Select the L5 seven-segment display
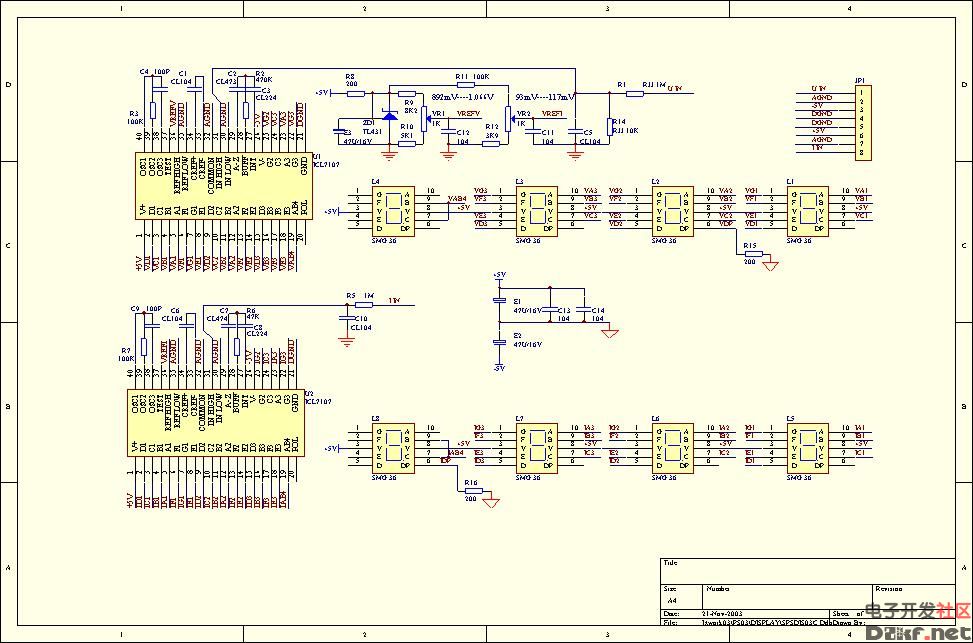The height and width of the screenshot is (643, 973). (x=807, y=445)
